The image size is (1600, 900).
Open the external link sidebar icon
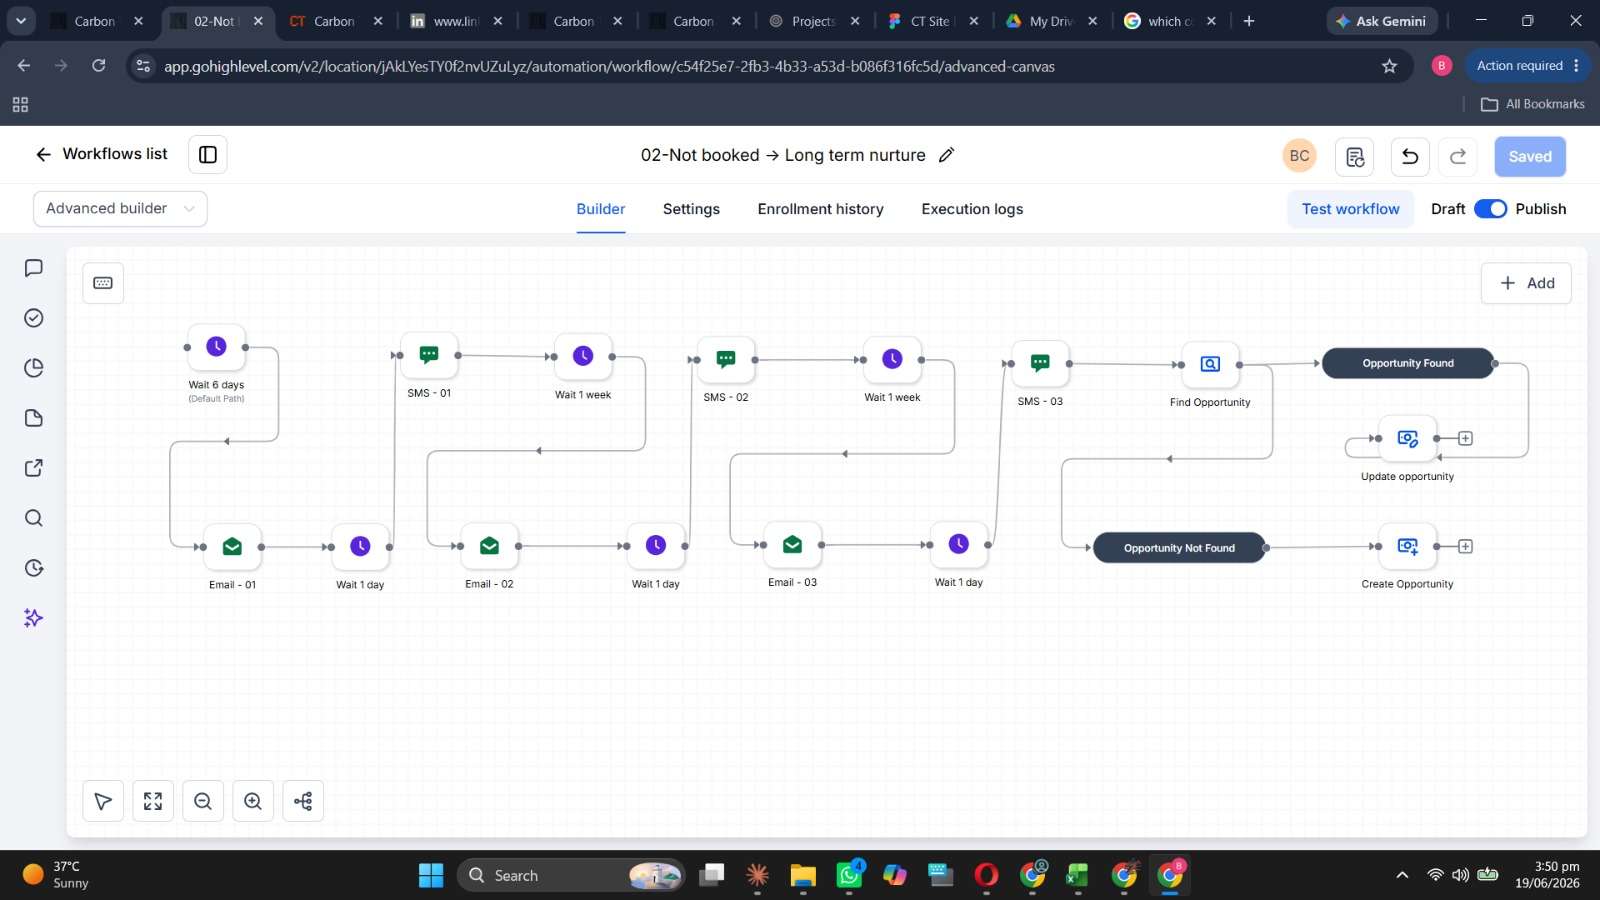33,468
